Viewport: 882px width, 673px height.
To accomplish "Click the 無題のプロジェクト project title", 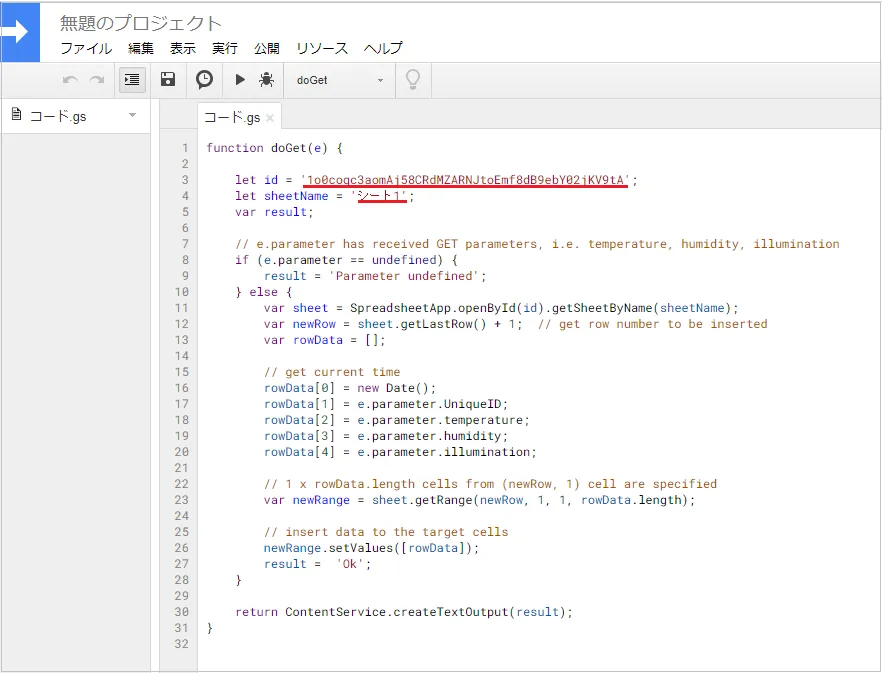I will coord(141,23).
